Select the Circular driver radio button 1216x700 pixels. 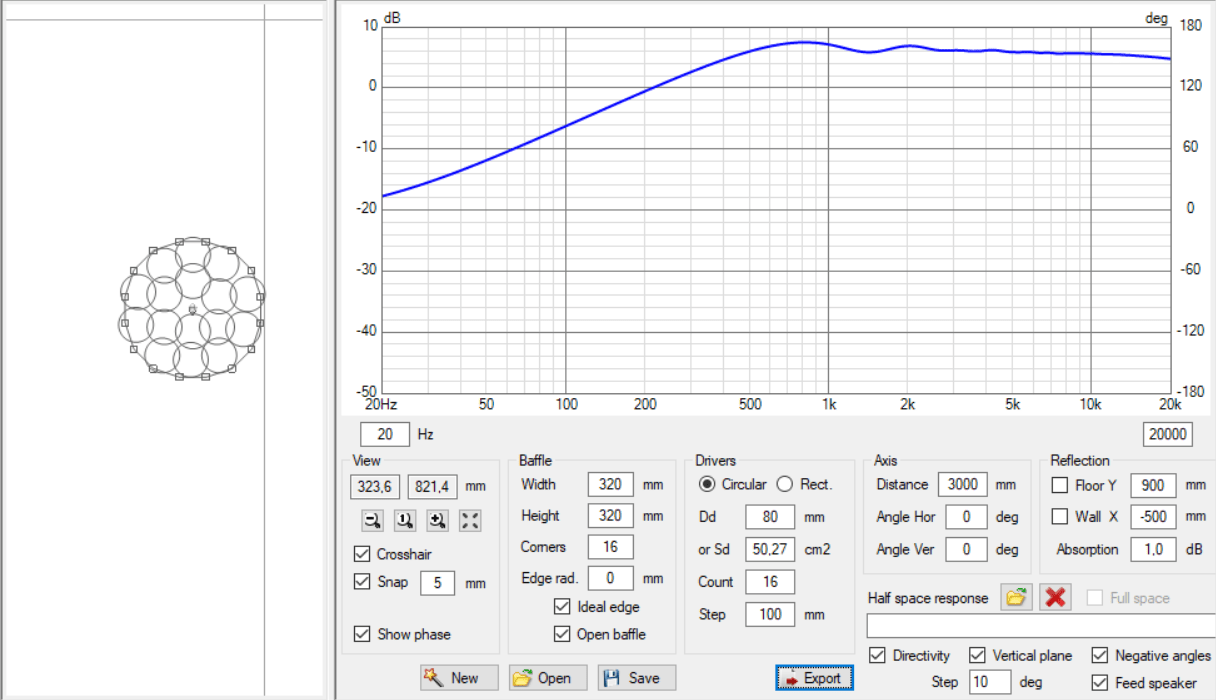tap(707, 484)
